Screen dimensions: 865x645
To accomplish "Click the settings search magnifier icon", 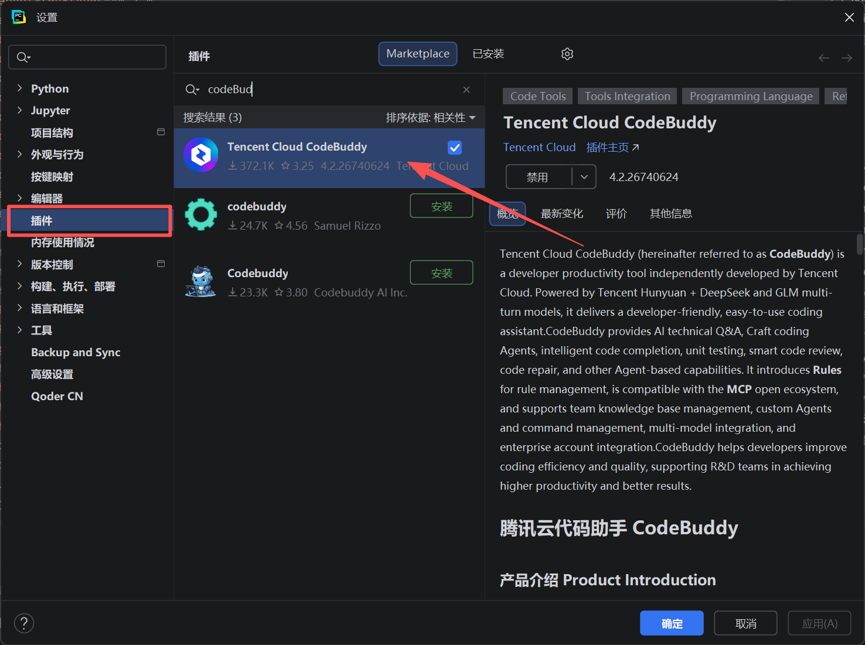I will [x=23, y=57].
